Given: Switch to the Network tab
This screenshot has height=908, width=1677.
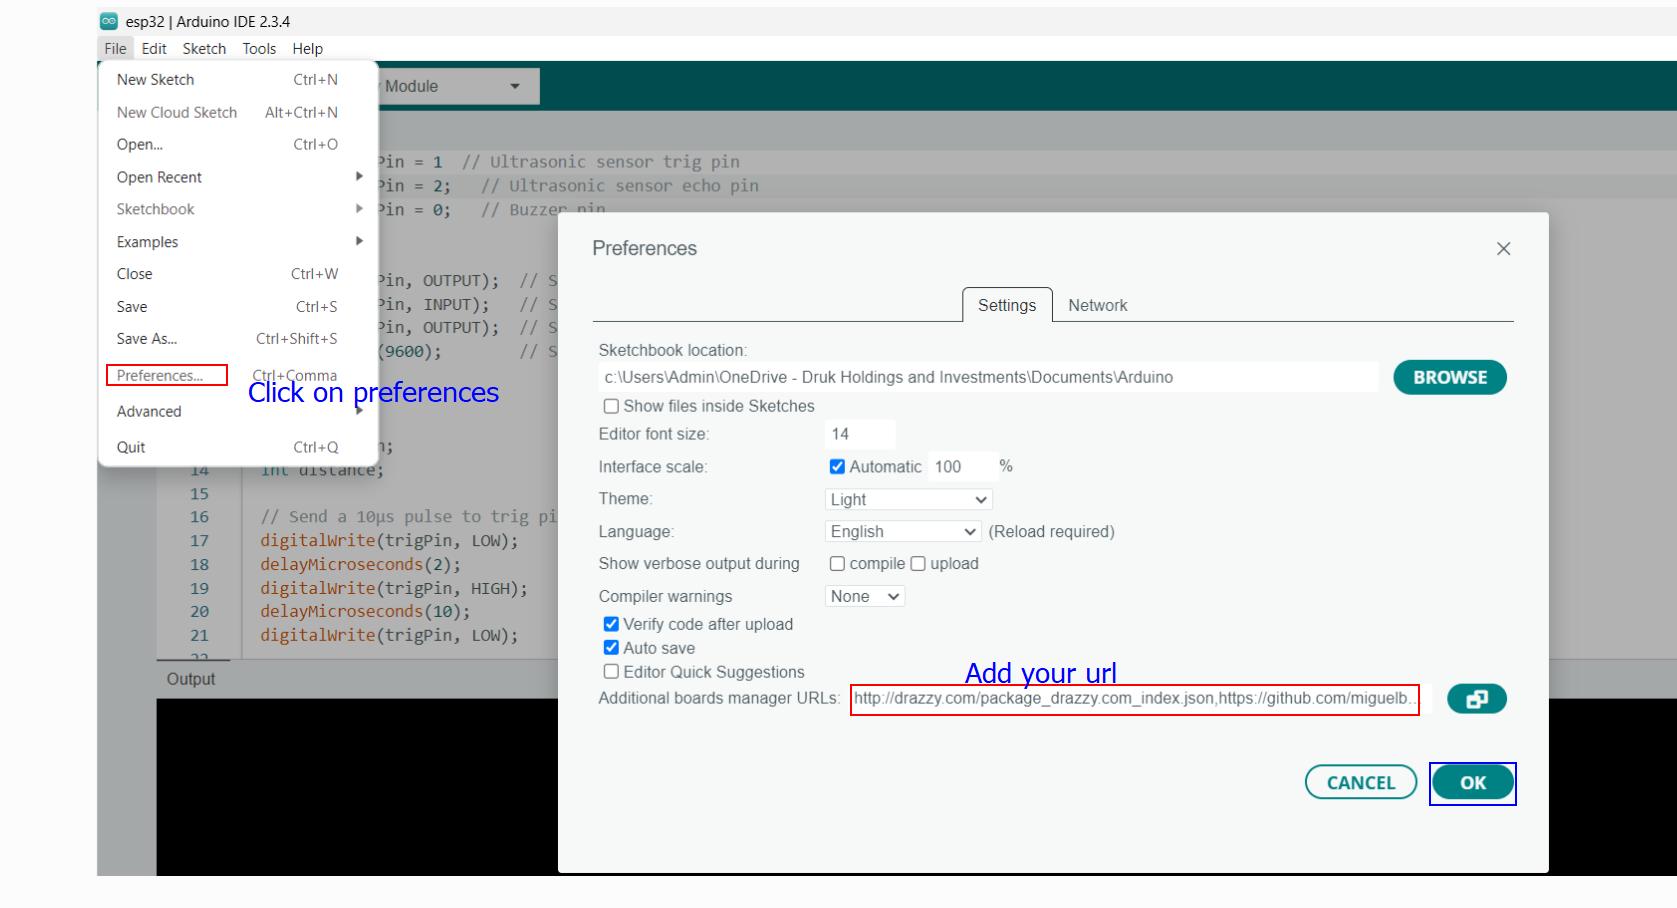Looking at the screenshot, I should tap(1097, 305).
